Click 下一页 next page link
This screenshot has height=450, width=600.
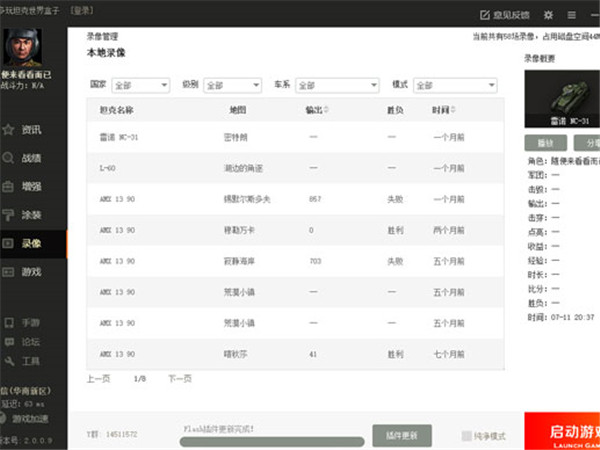pyautogui.click(x=179, y=379)
